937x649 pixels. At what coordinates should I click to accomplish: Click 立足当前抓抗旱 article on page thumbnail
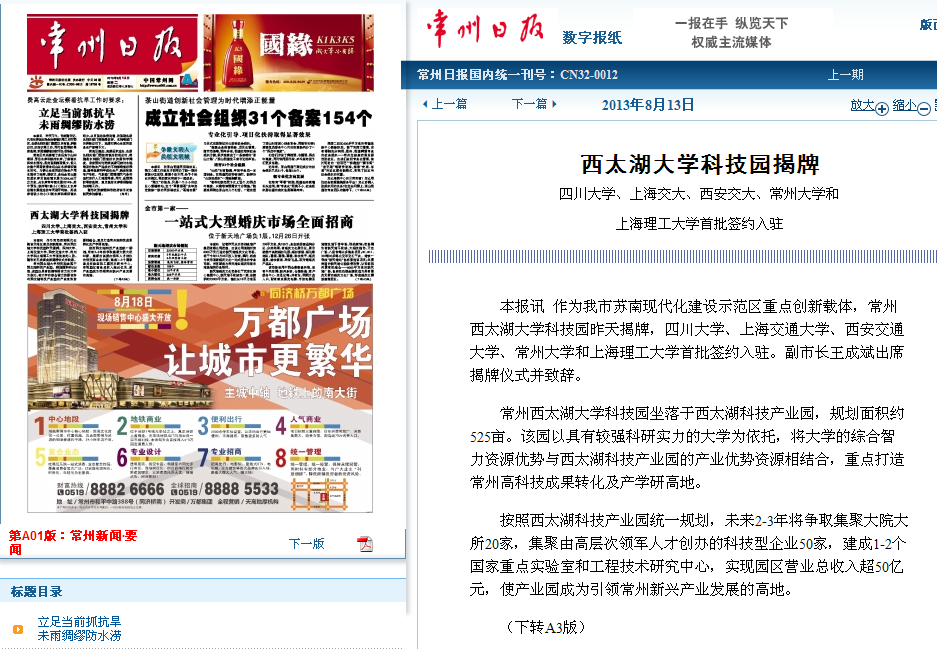coord(80,146)
